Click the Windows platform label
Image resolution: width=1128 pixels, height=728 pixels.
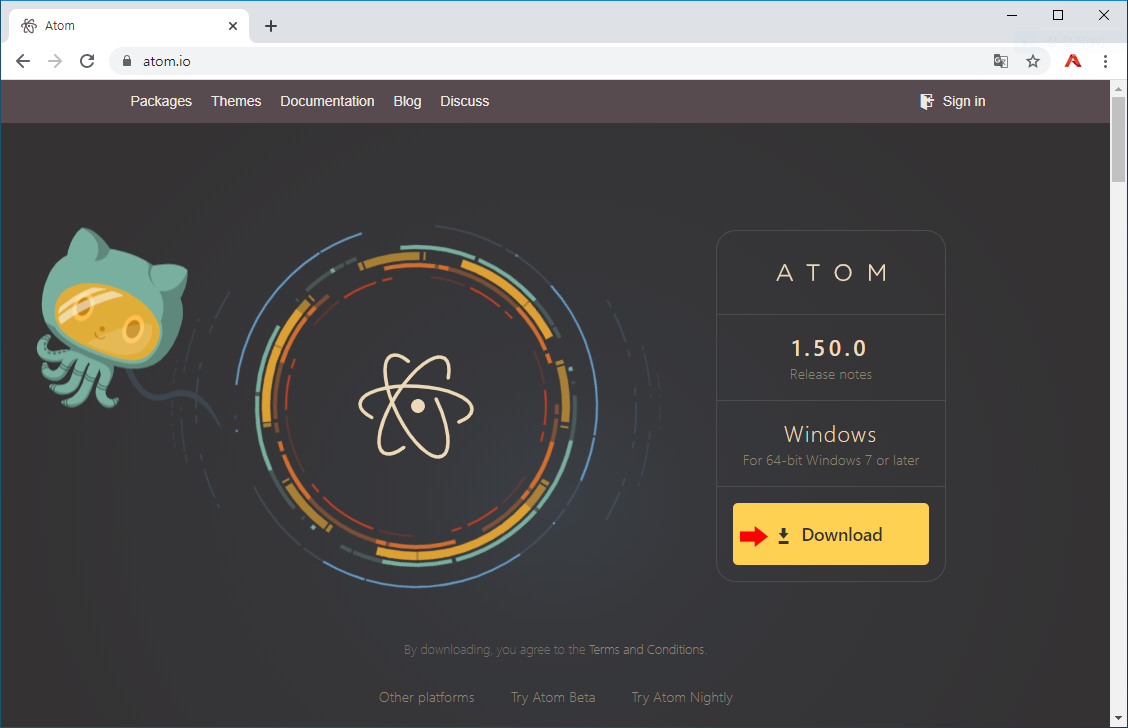830,434
